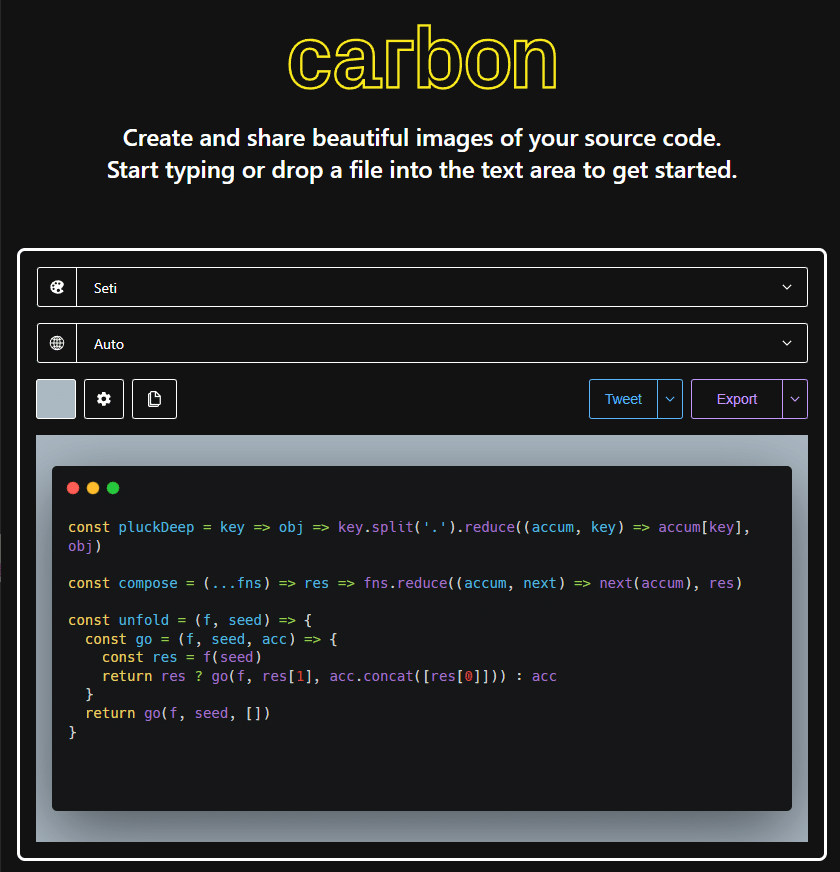Expand the Auto dropdown chevron

pos(787,343)
